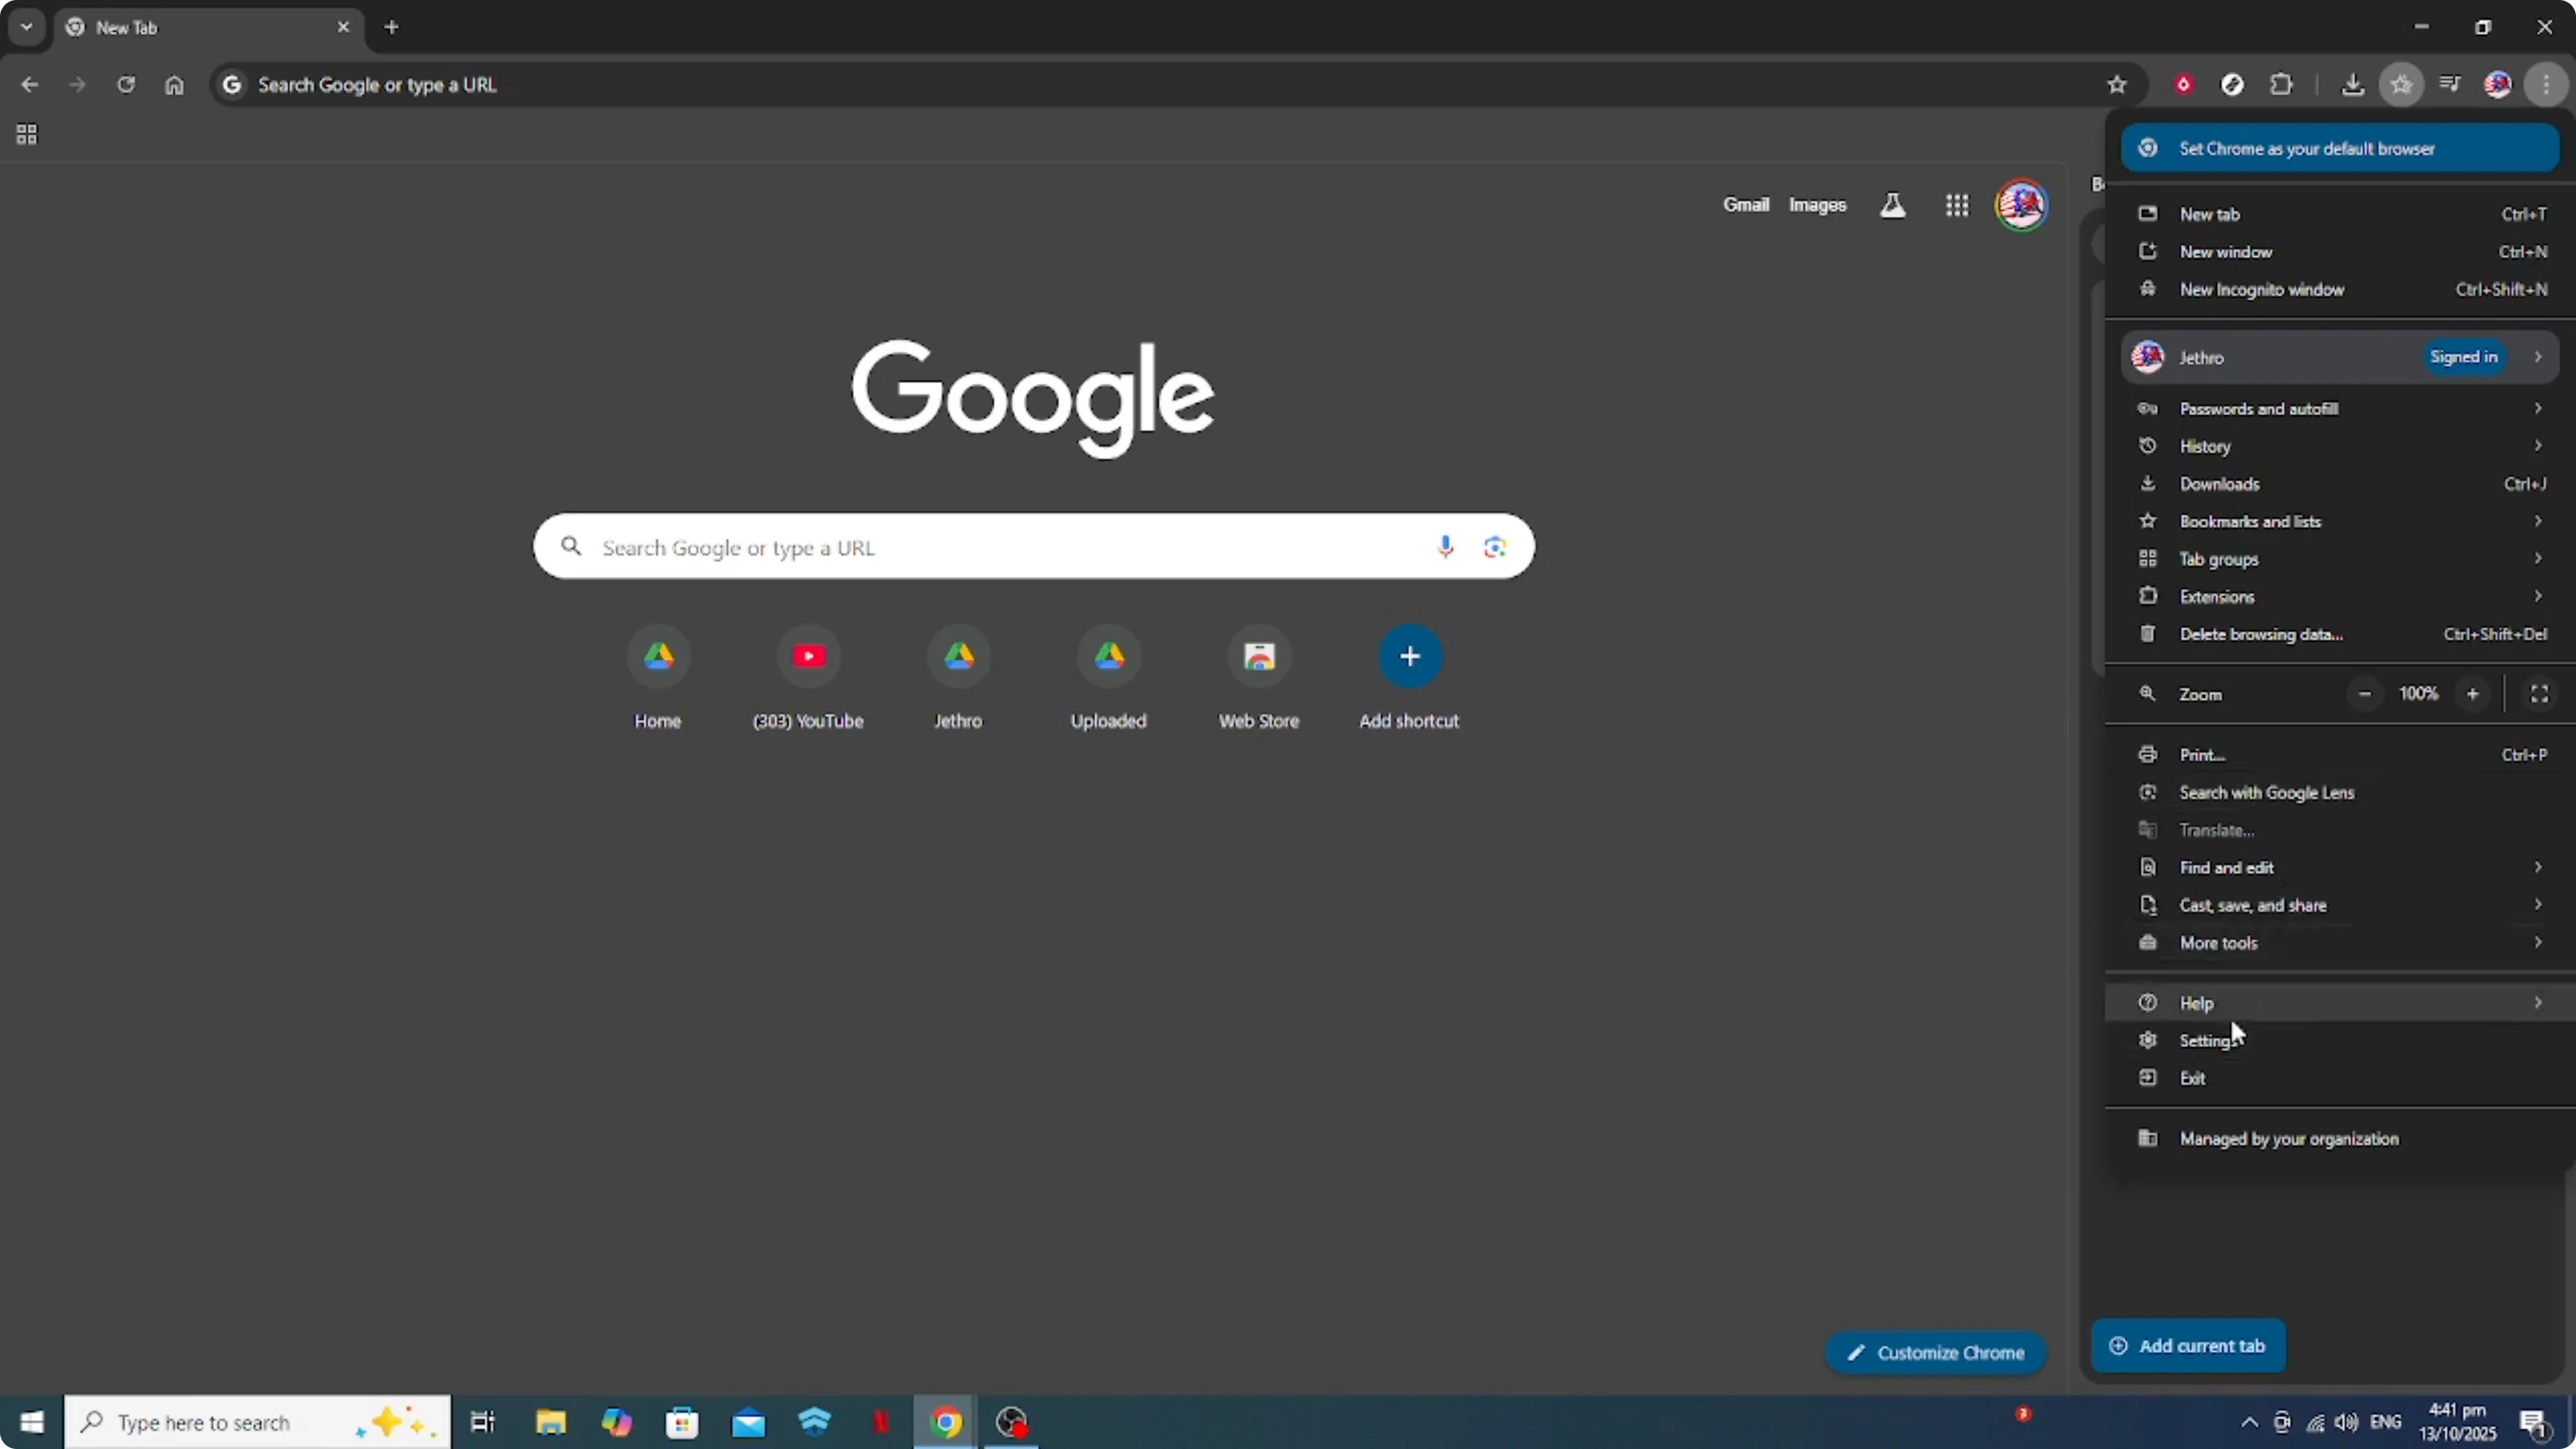Expand the More tools submenu
The width and height of the screenshot is (2576, 1449).
(x=2339, y=943)
